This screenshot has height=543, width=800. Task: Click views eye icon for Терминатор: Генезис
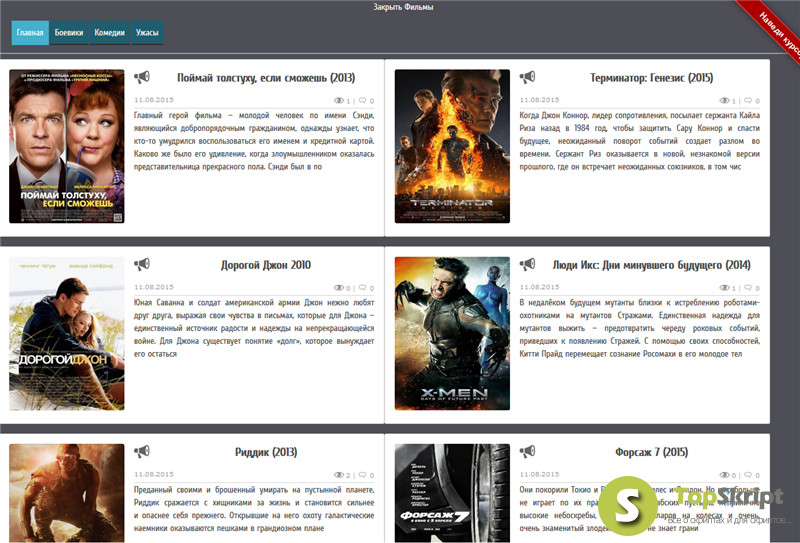(724, 101)
